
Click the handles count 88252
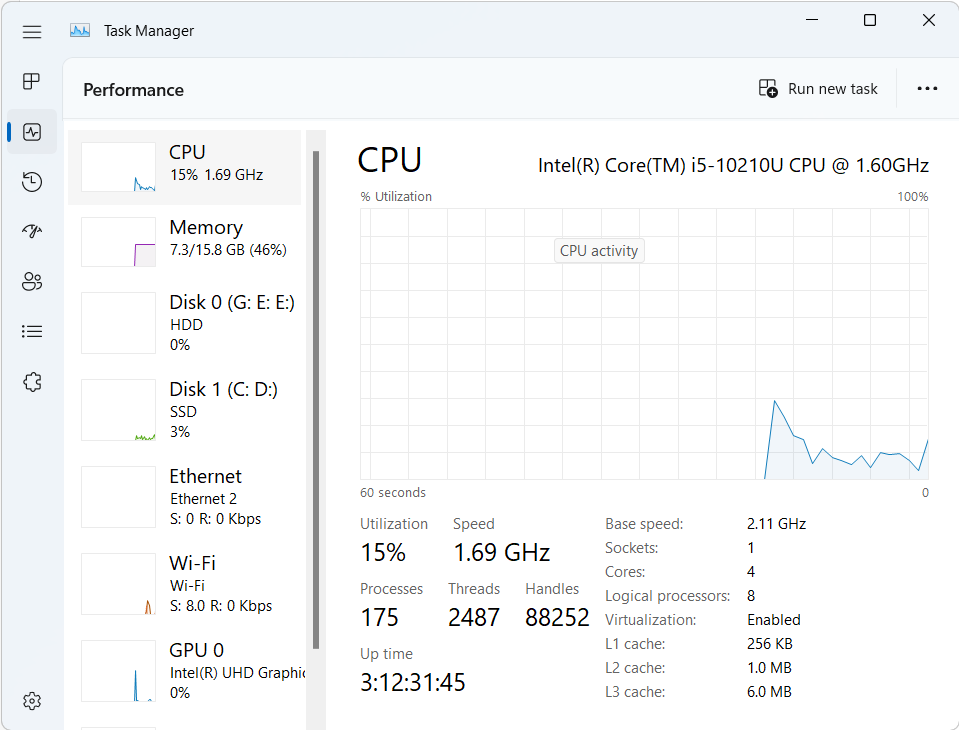[x=557, y=618]
